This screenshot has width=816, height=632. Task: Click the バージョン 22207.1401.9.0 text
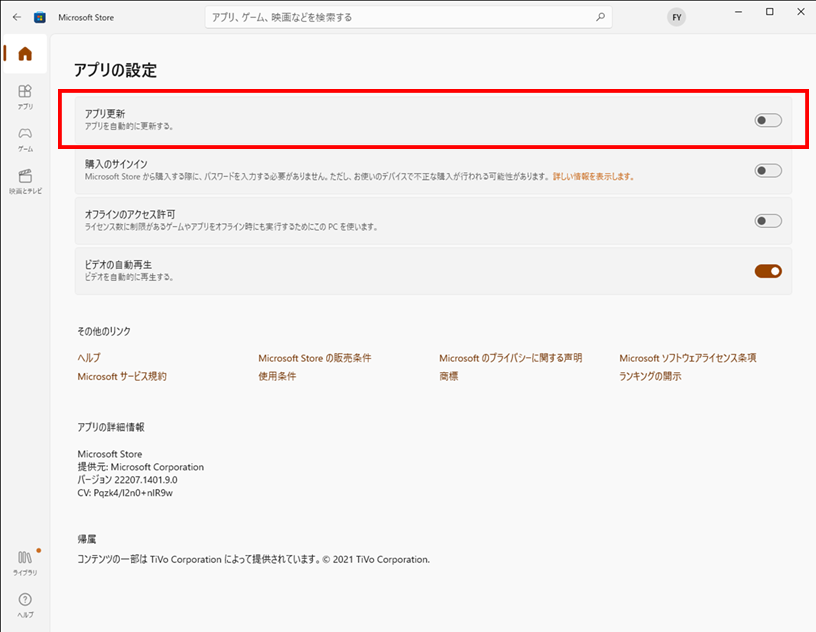[x=128, y=479]
